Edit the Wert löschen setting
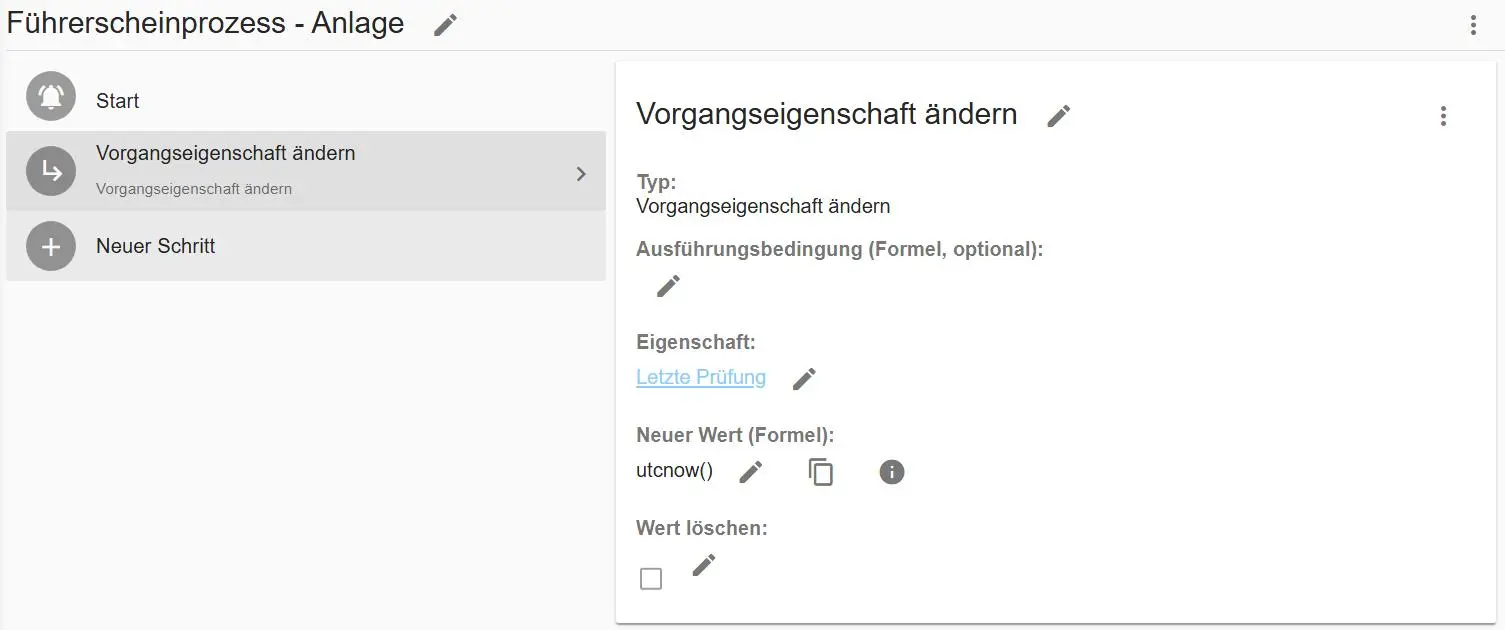This screenshot has height=630, width=1505. (704, 565)
